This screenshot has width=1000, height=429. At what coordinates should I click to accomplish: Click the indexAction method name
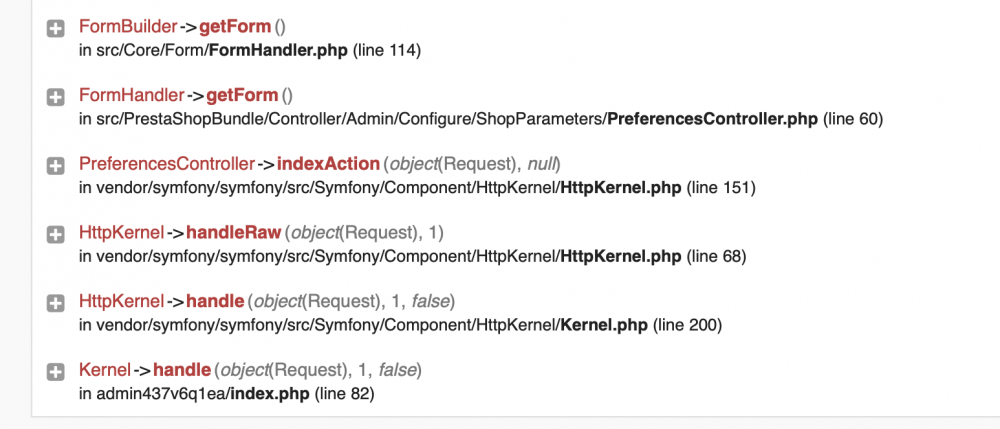pyautogui.click(x=328, y=164)
